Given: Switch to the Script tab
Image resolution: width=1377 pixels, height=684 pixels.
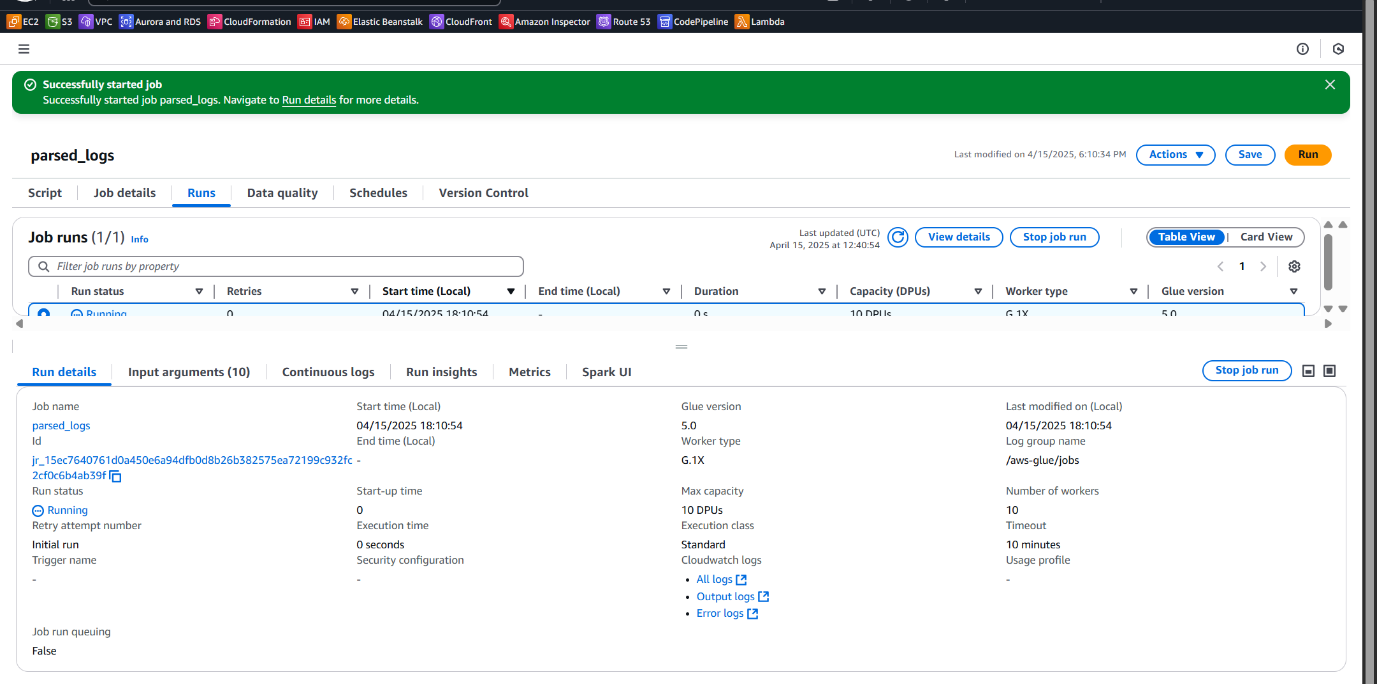Looking at the screenshot, I should 45,193.
